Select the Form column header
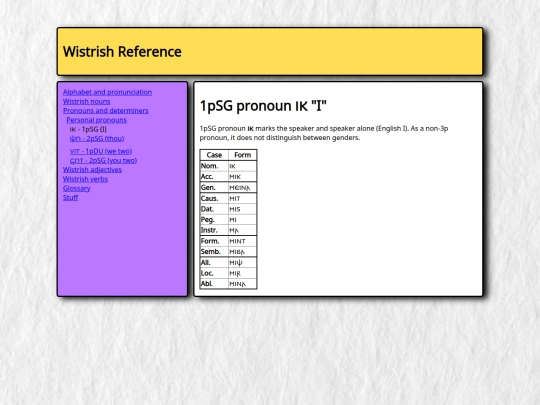Screen dimensions: 540x405 tap(242, 155)
